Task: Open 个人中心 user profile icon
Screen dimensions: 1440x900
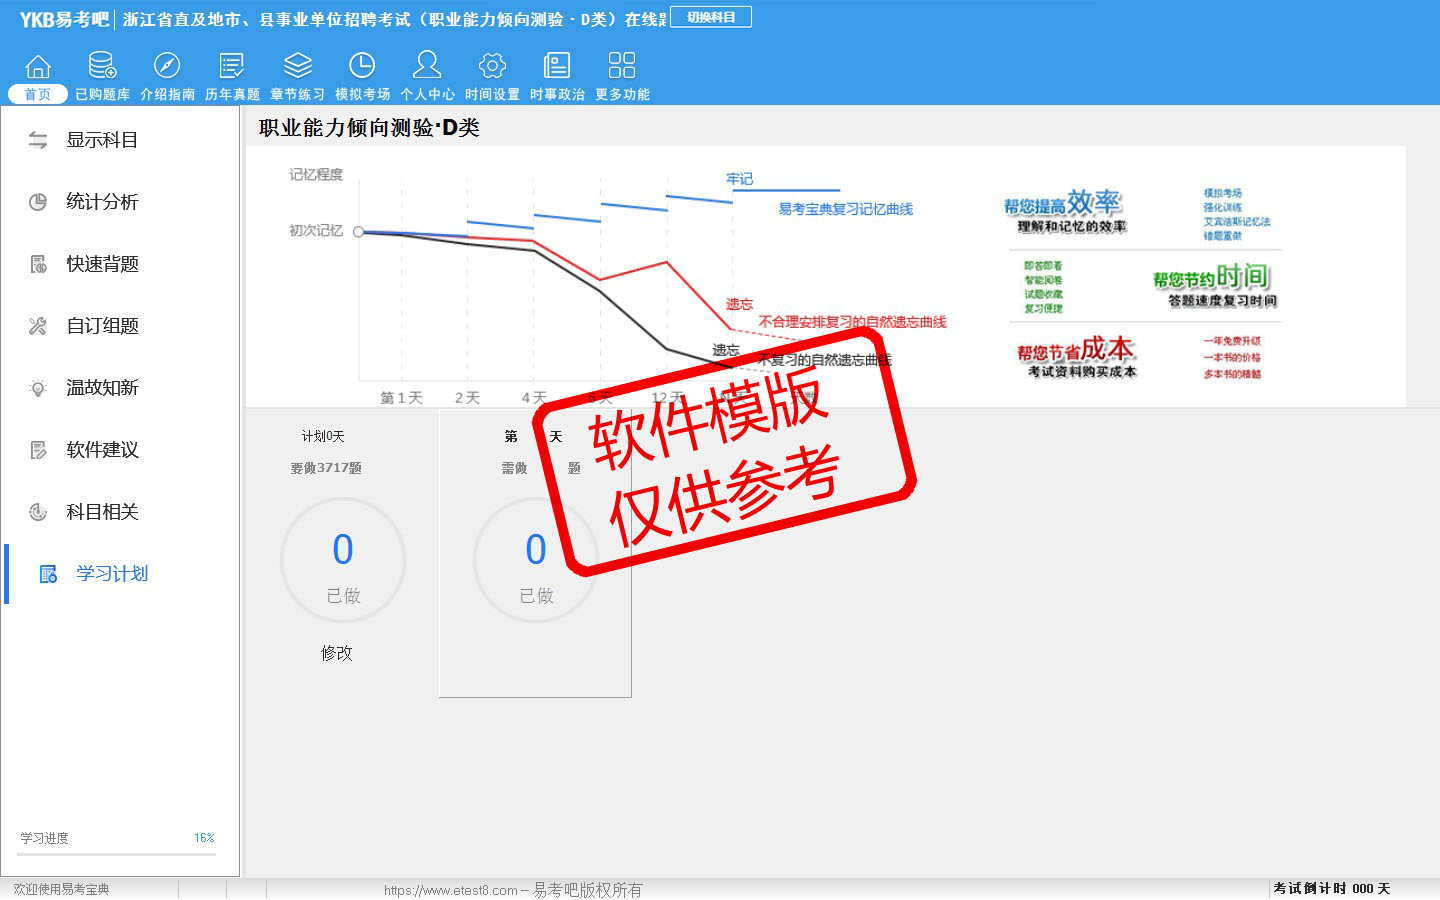Action: click(427, 67)
